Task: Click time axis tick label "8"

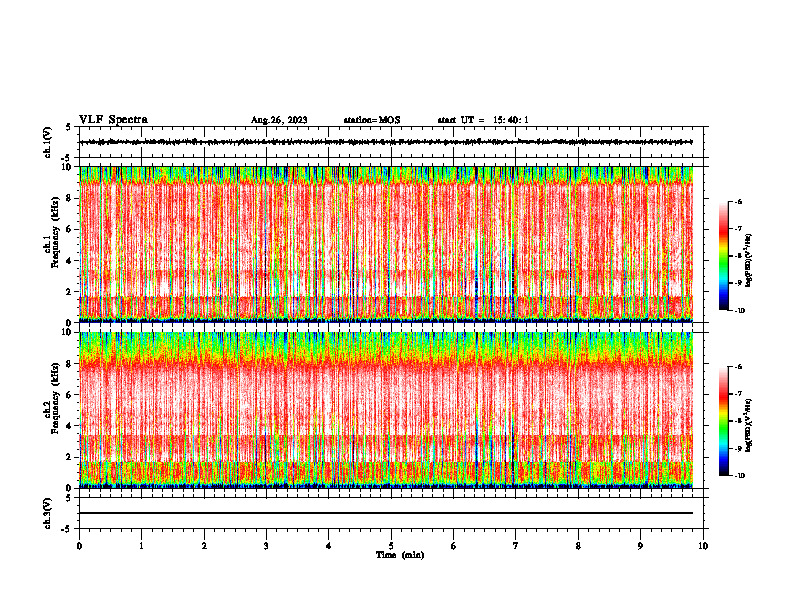Action: click(578, 546)
